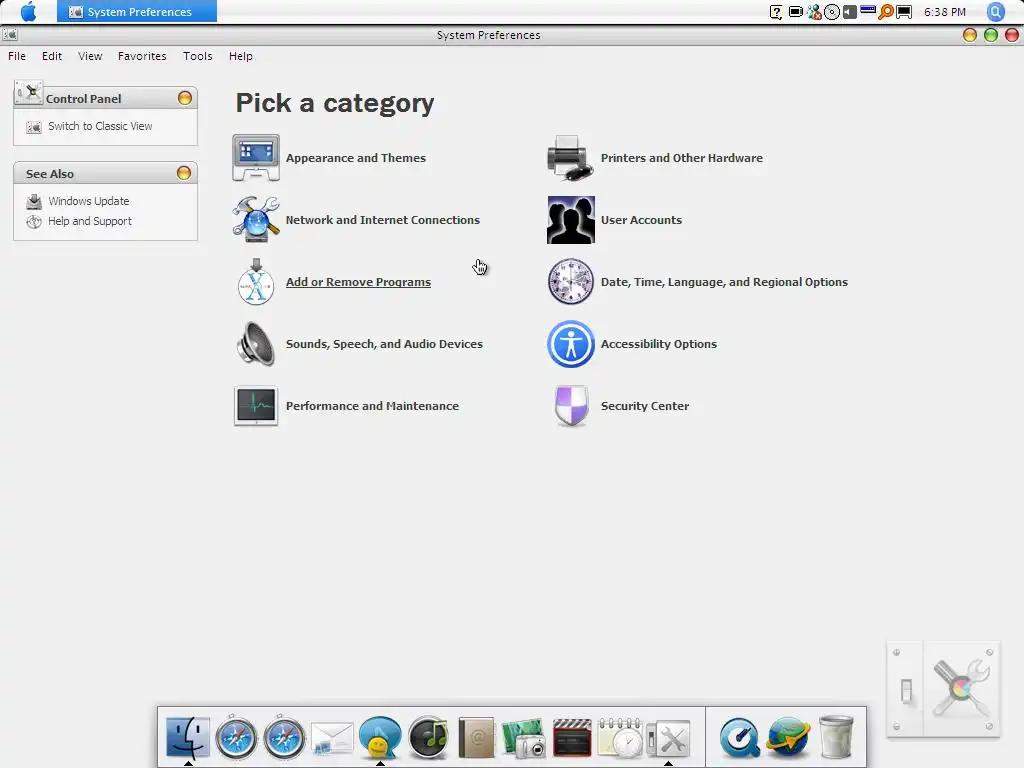
Task: Click the Appearance and Themes monitor icon
Action: point(256,157)
